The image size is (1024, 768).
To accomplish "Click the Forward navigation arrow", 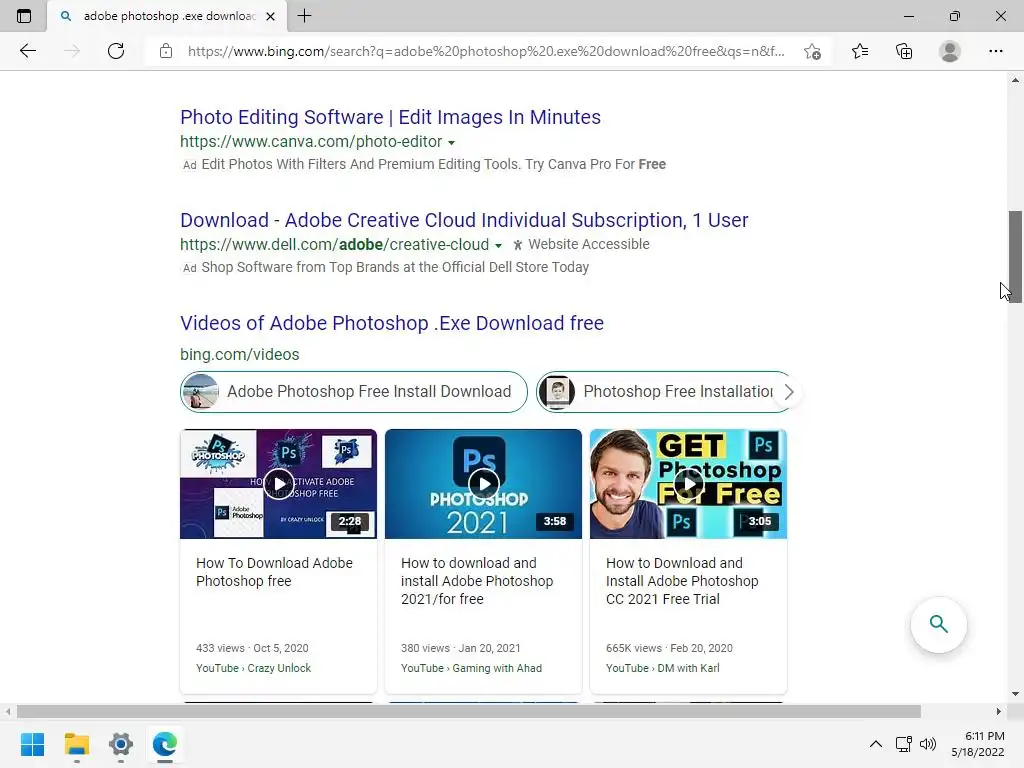I will (72, 51).
